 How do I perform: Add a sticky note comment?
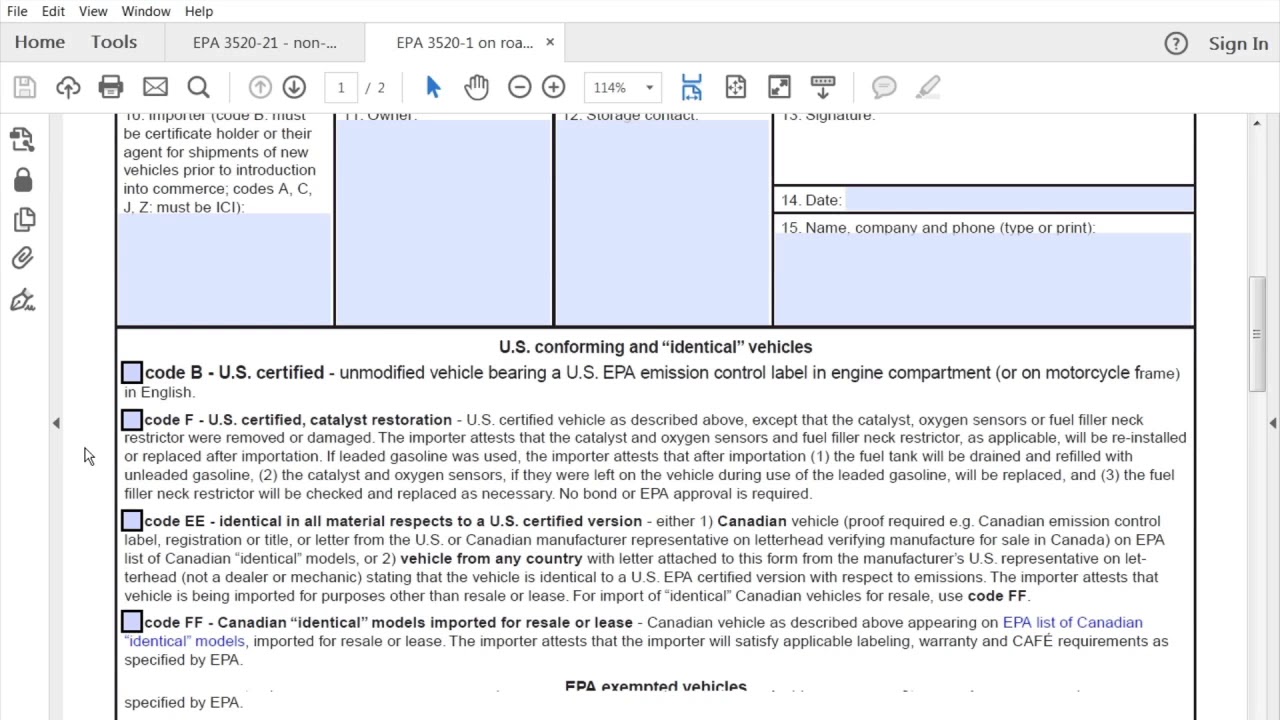click(x=884, y=87)
